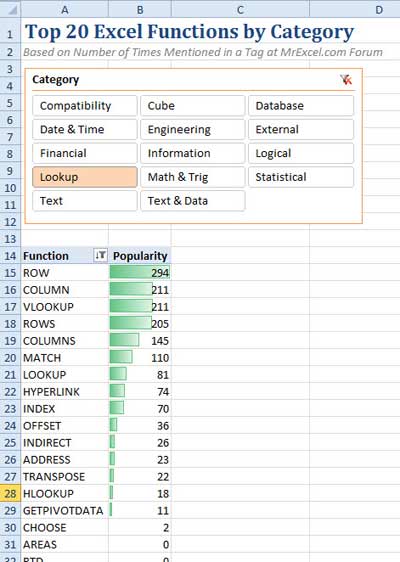Select column A header

(65, 9)
